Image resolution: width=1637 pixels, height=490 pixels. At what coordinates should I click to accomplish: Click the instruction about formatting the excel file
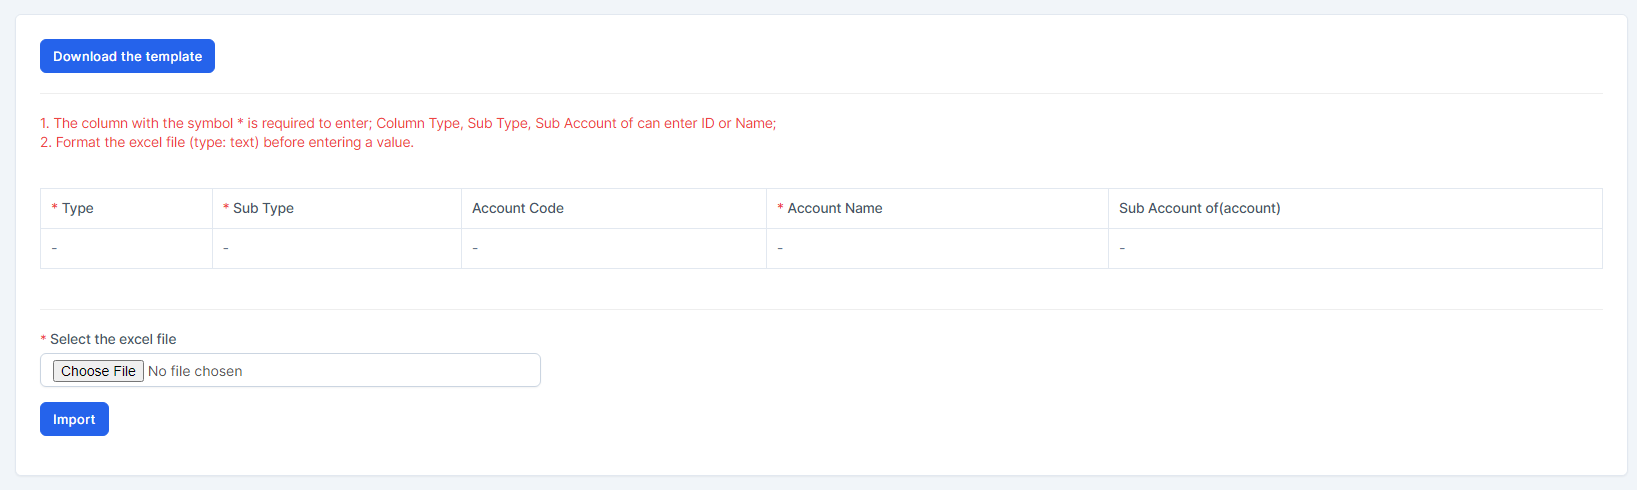click(227, 142)
